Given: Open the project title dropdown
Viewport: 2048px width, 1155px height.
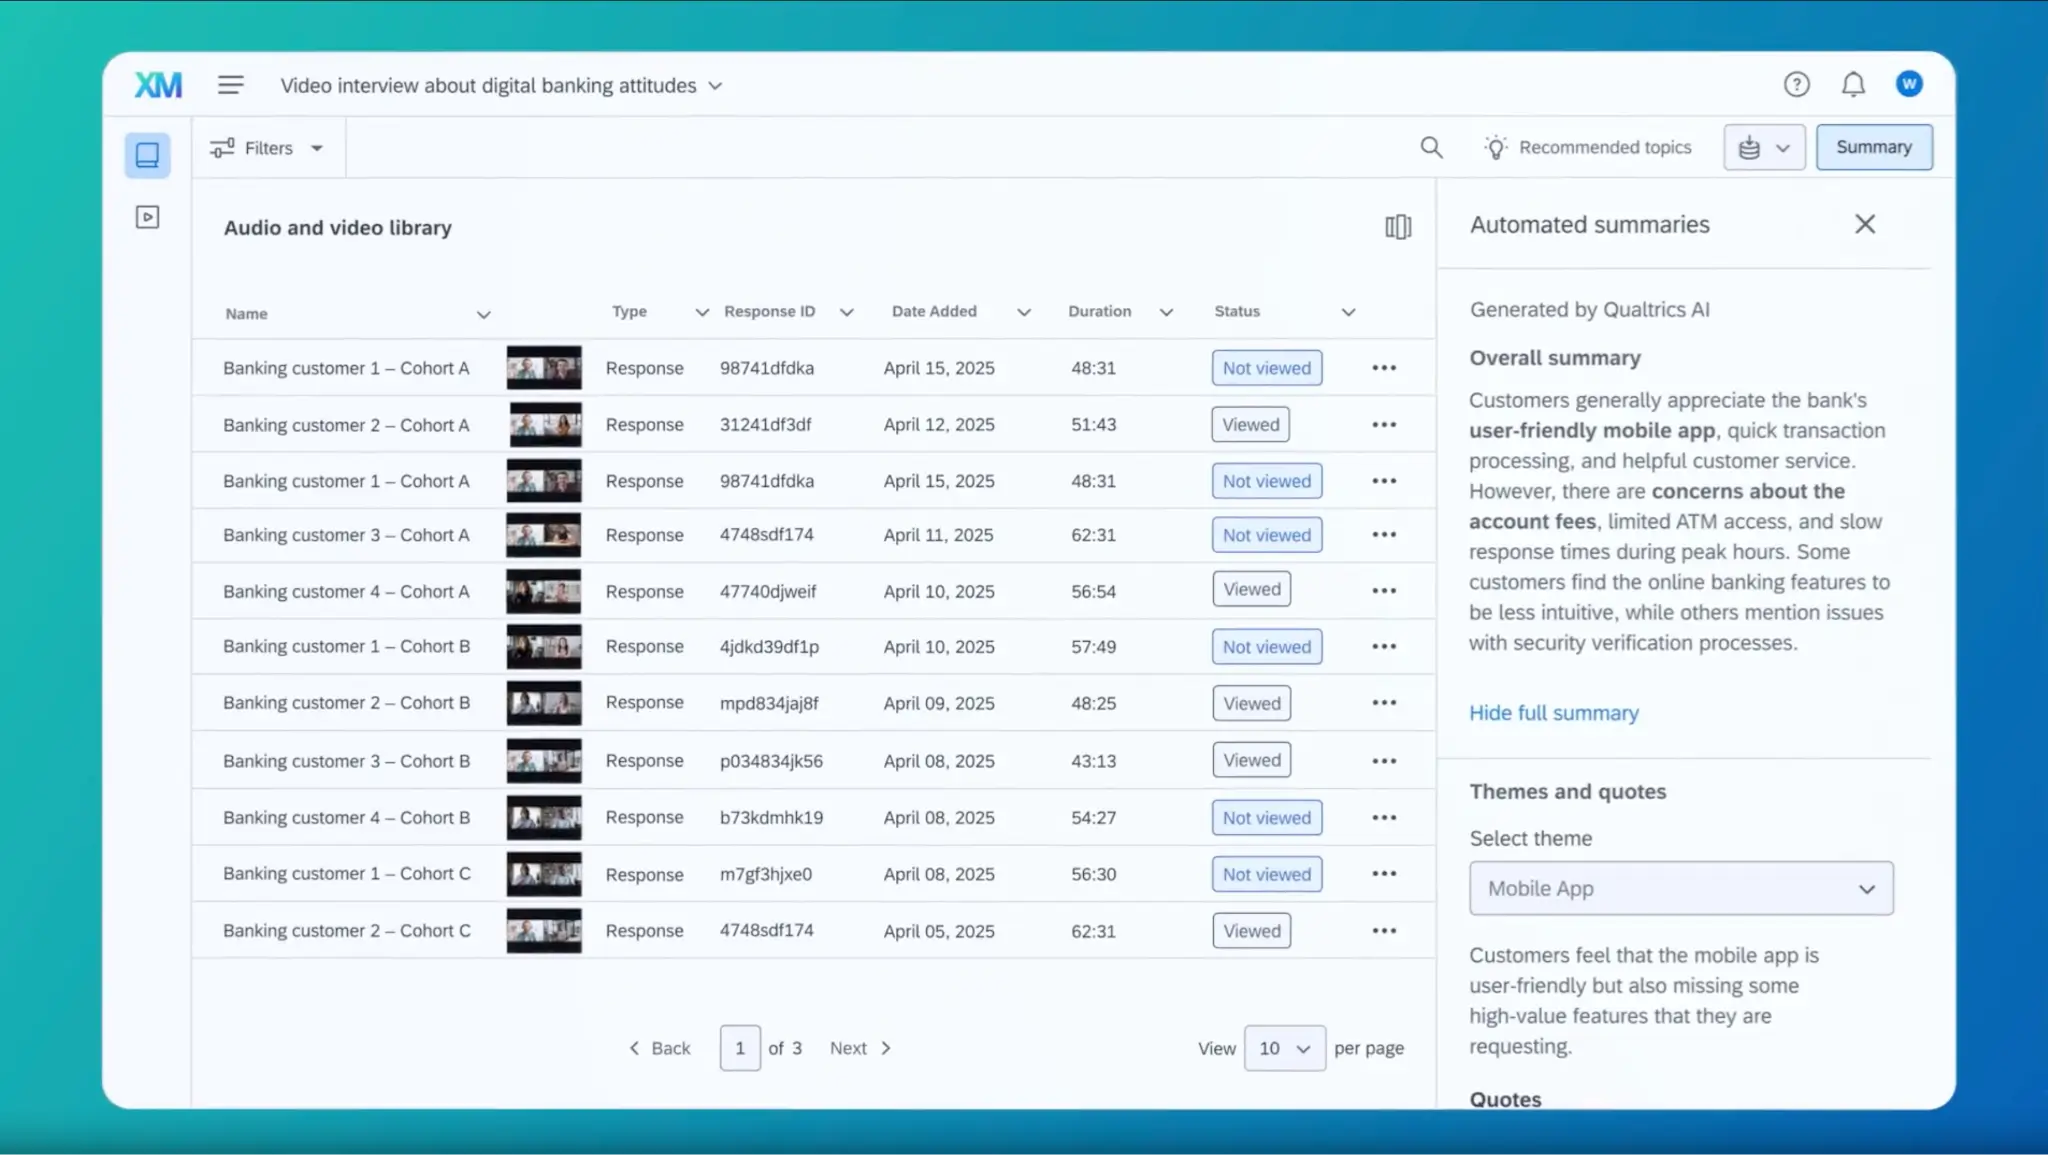Looking at the screenshot, I should 715,86.
